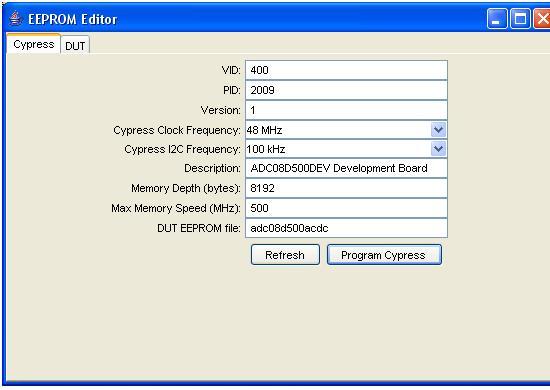Click the 'Memory Depth (bytes):' label

[186, 188]
